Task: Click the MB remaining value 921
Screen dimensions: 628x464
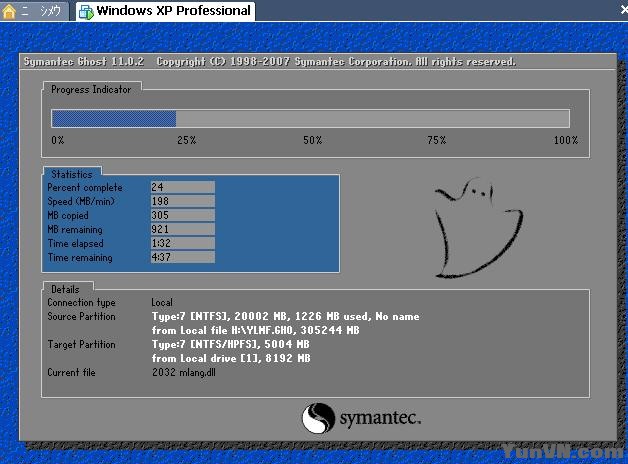Action: tap(183, 229)
